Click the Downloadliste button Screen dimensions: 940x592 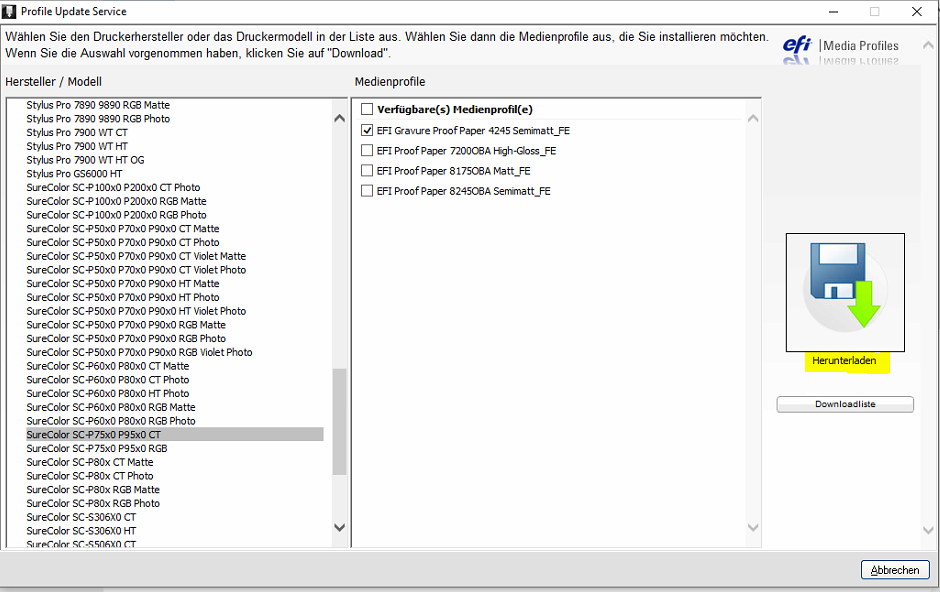coord(845,404)
